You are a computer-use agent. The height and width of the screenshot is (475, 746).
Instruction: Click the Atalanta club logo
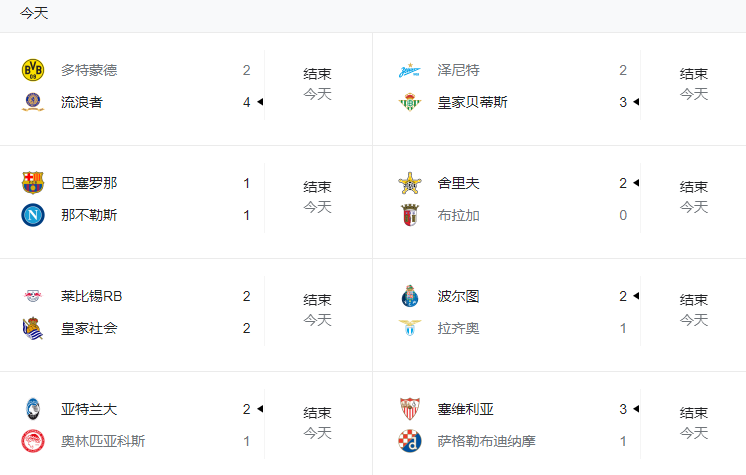(x=33, y=409)
